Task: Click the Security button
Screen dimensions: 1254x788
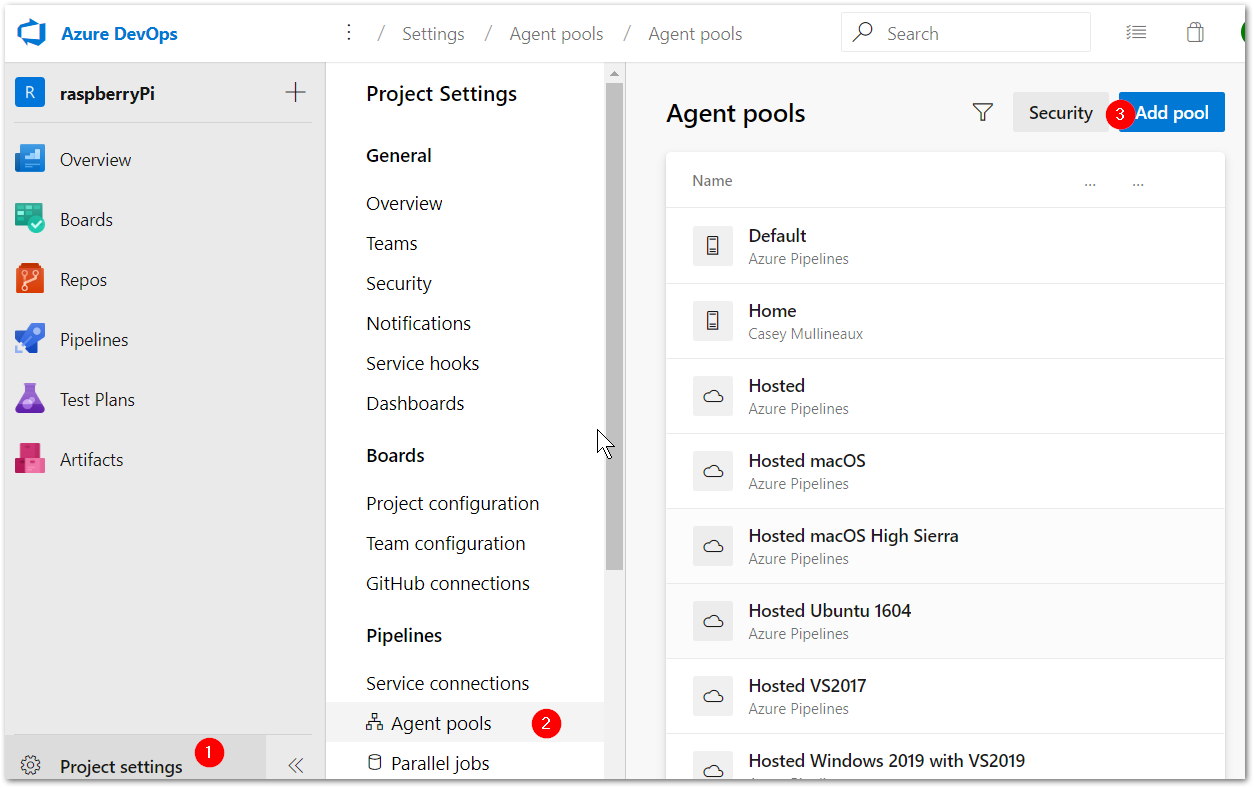Action: [1060, 113]
